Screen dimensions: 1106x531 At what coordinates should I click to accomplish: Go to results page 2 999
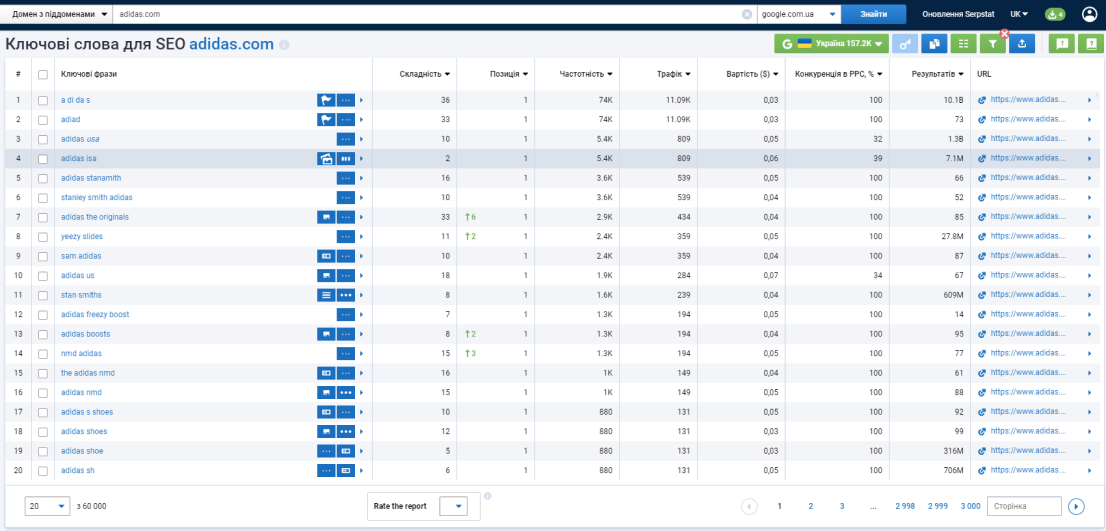click(937, 506)
